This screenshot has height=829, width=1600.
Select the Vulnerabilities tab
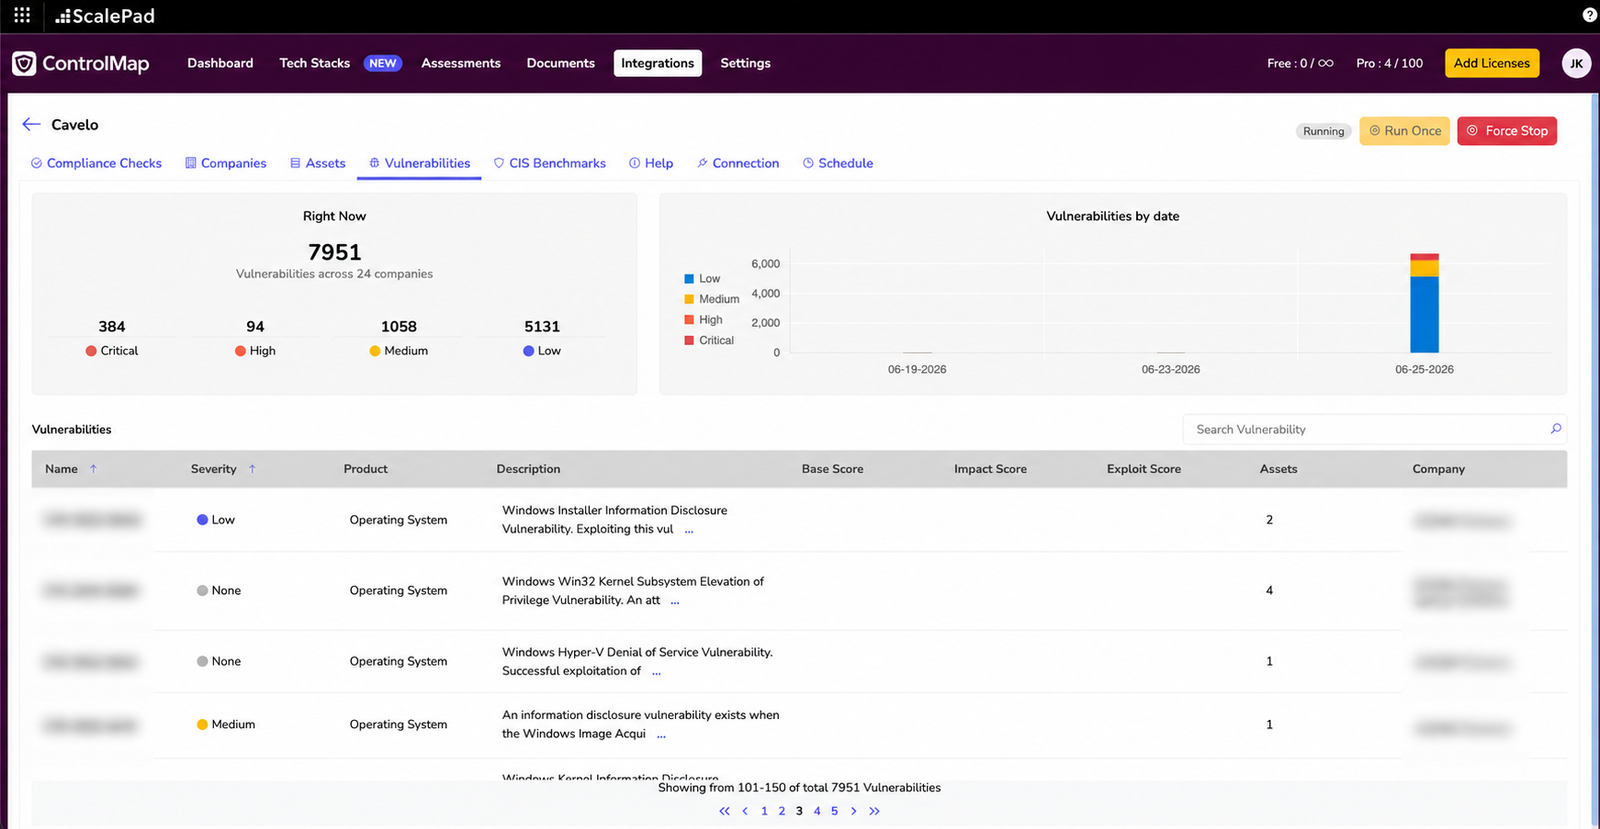(x=419, y=163)
